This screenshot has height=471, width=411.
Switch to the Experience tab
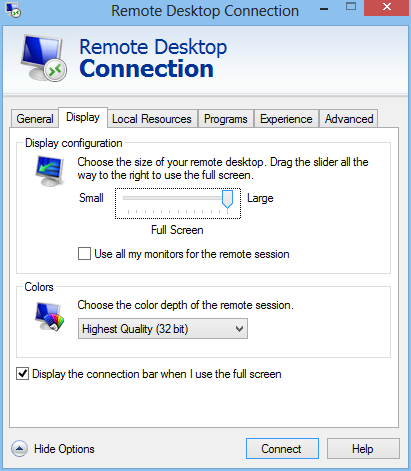tap(286, 119)
